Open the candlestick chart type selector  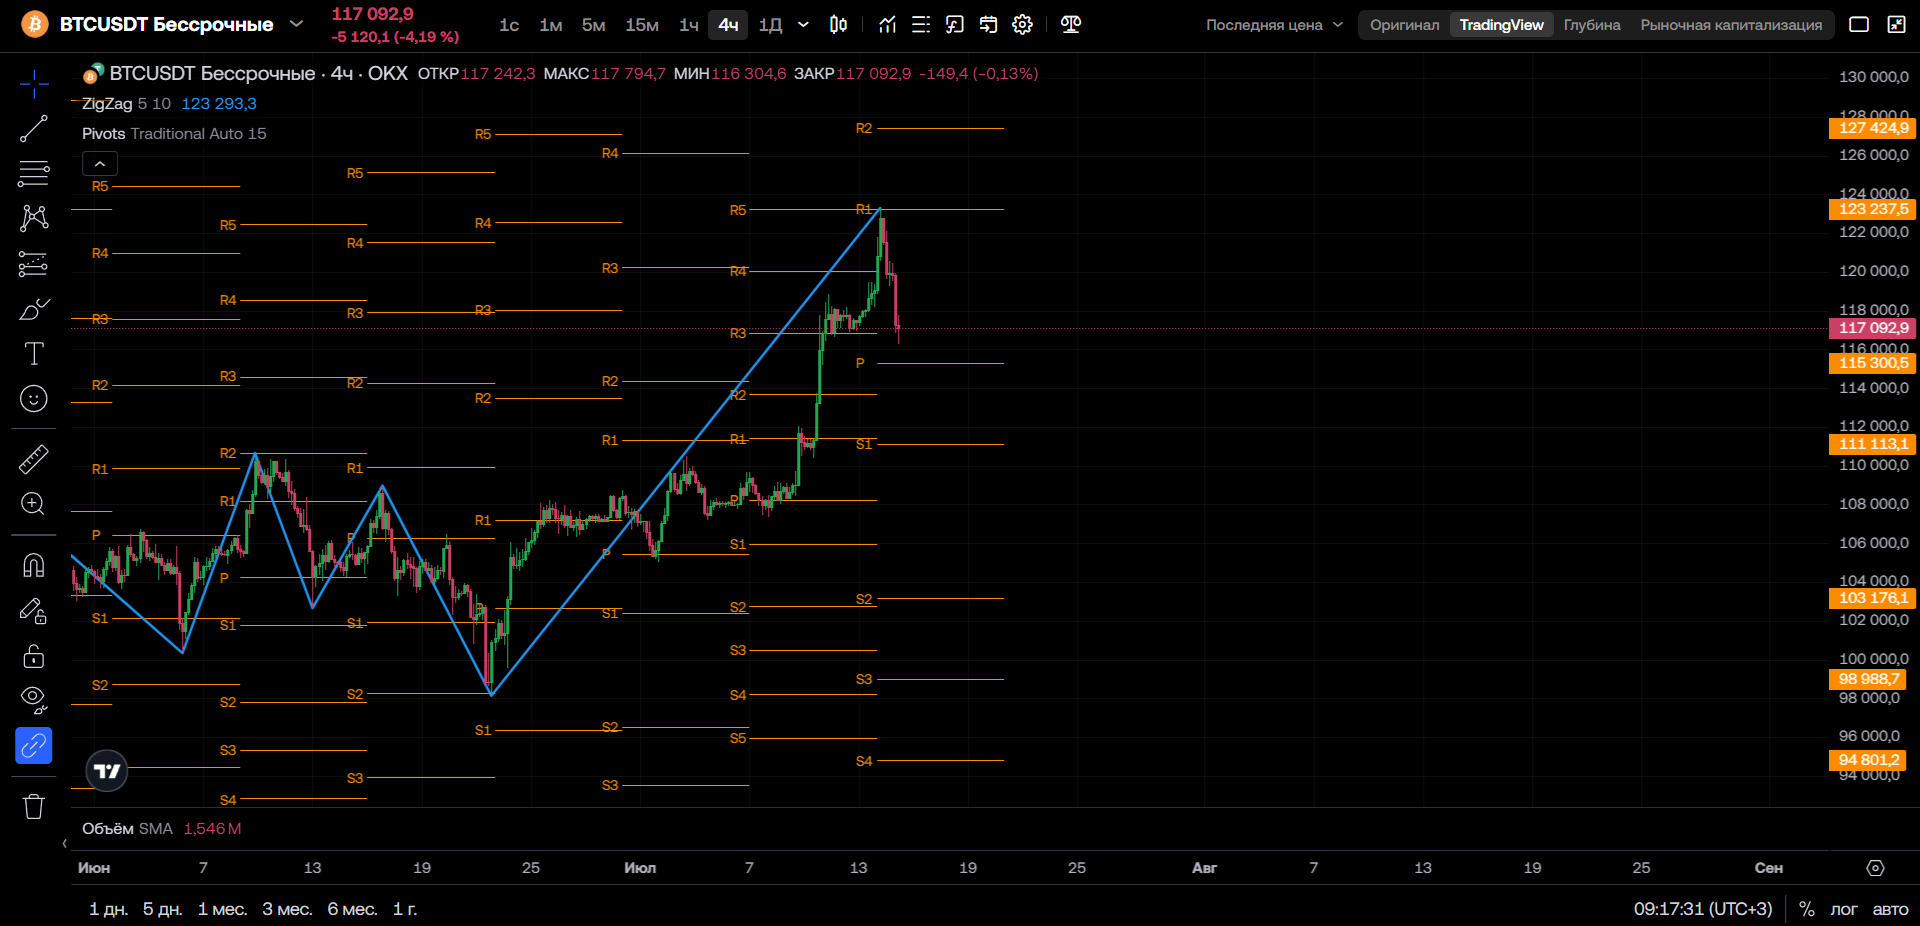click(x=839, y=25)
